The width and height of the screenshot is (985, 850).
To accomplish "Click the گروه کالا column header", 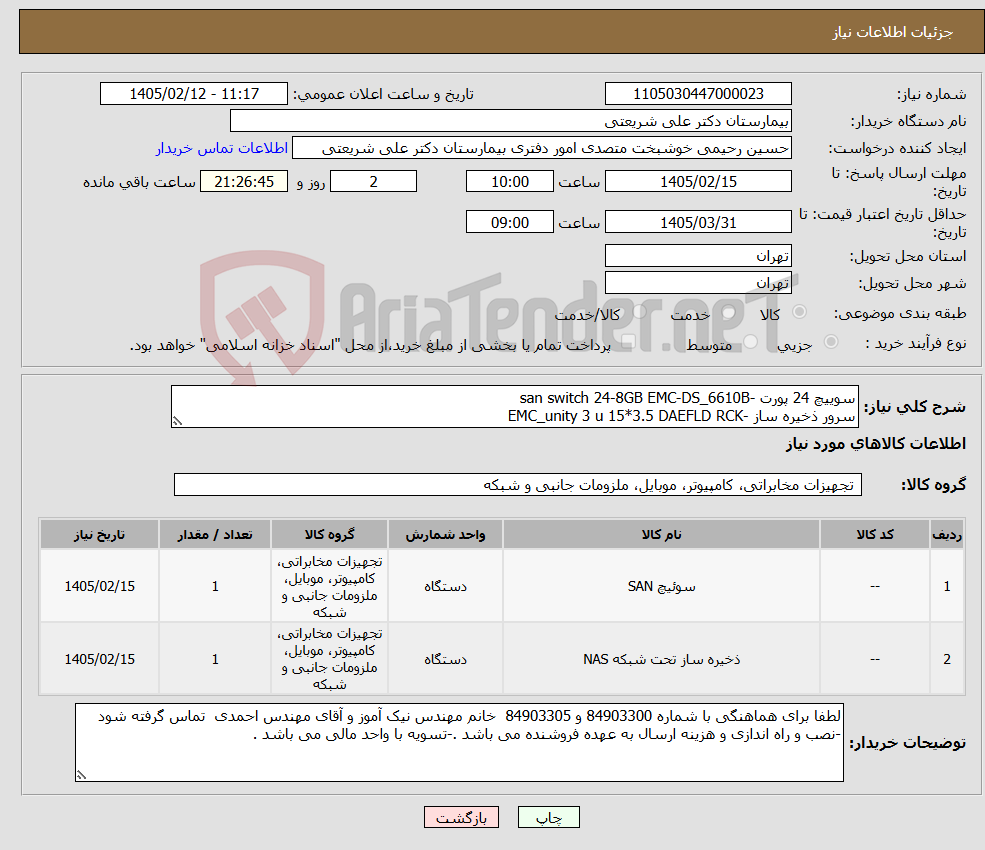I will click(329, 534).
